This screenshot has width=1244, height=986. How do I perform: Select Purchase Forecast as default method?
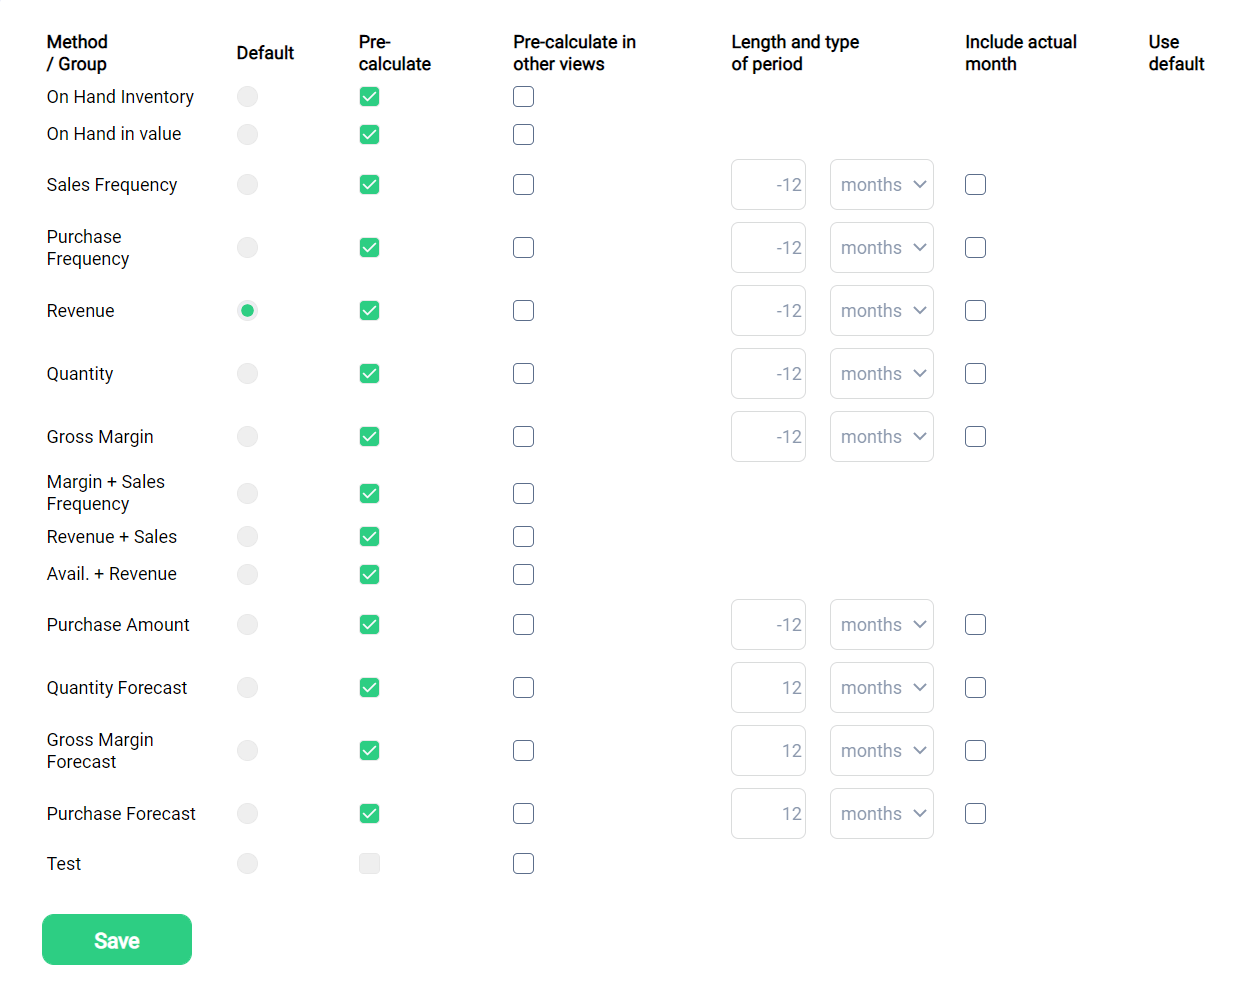tap(247, 814)
